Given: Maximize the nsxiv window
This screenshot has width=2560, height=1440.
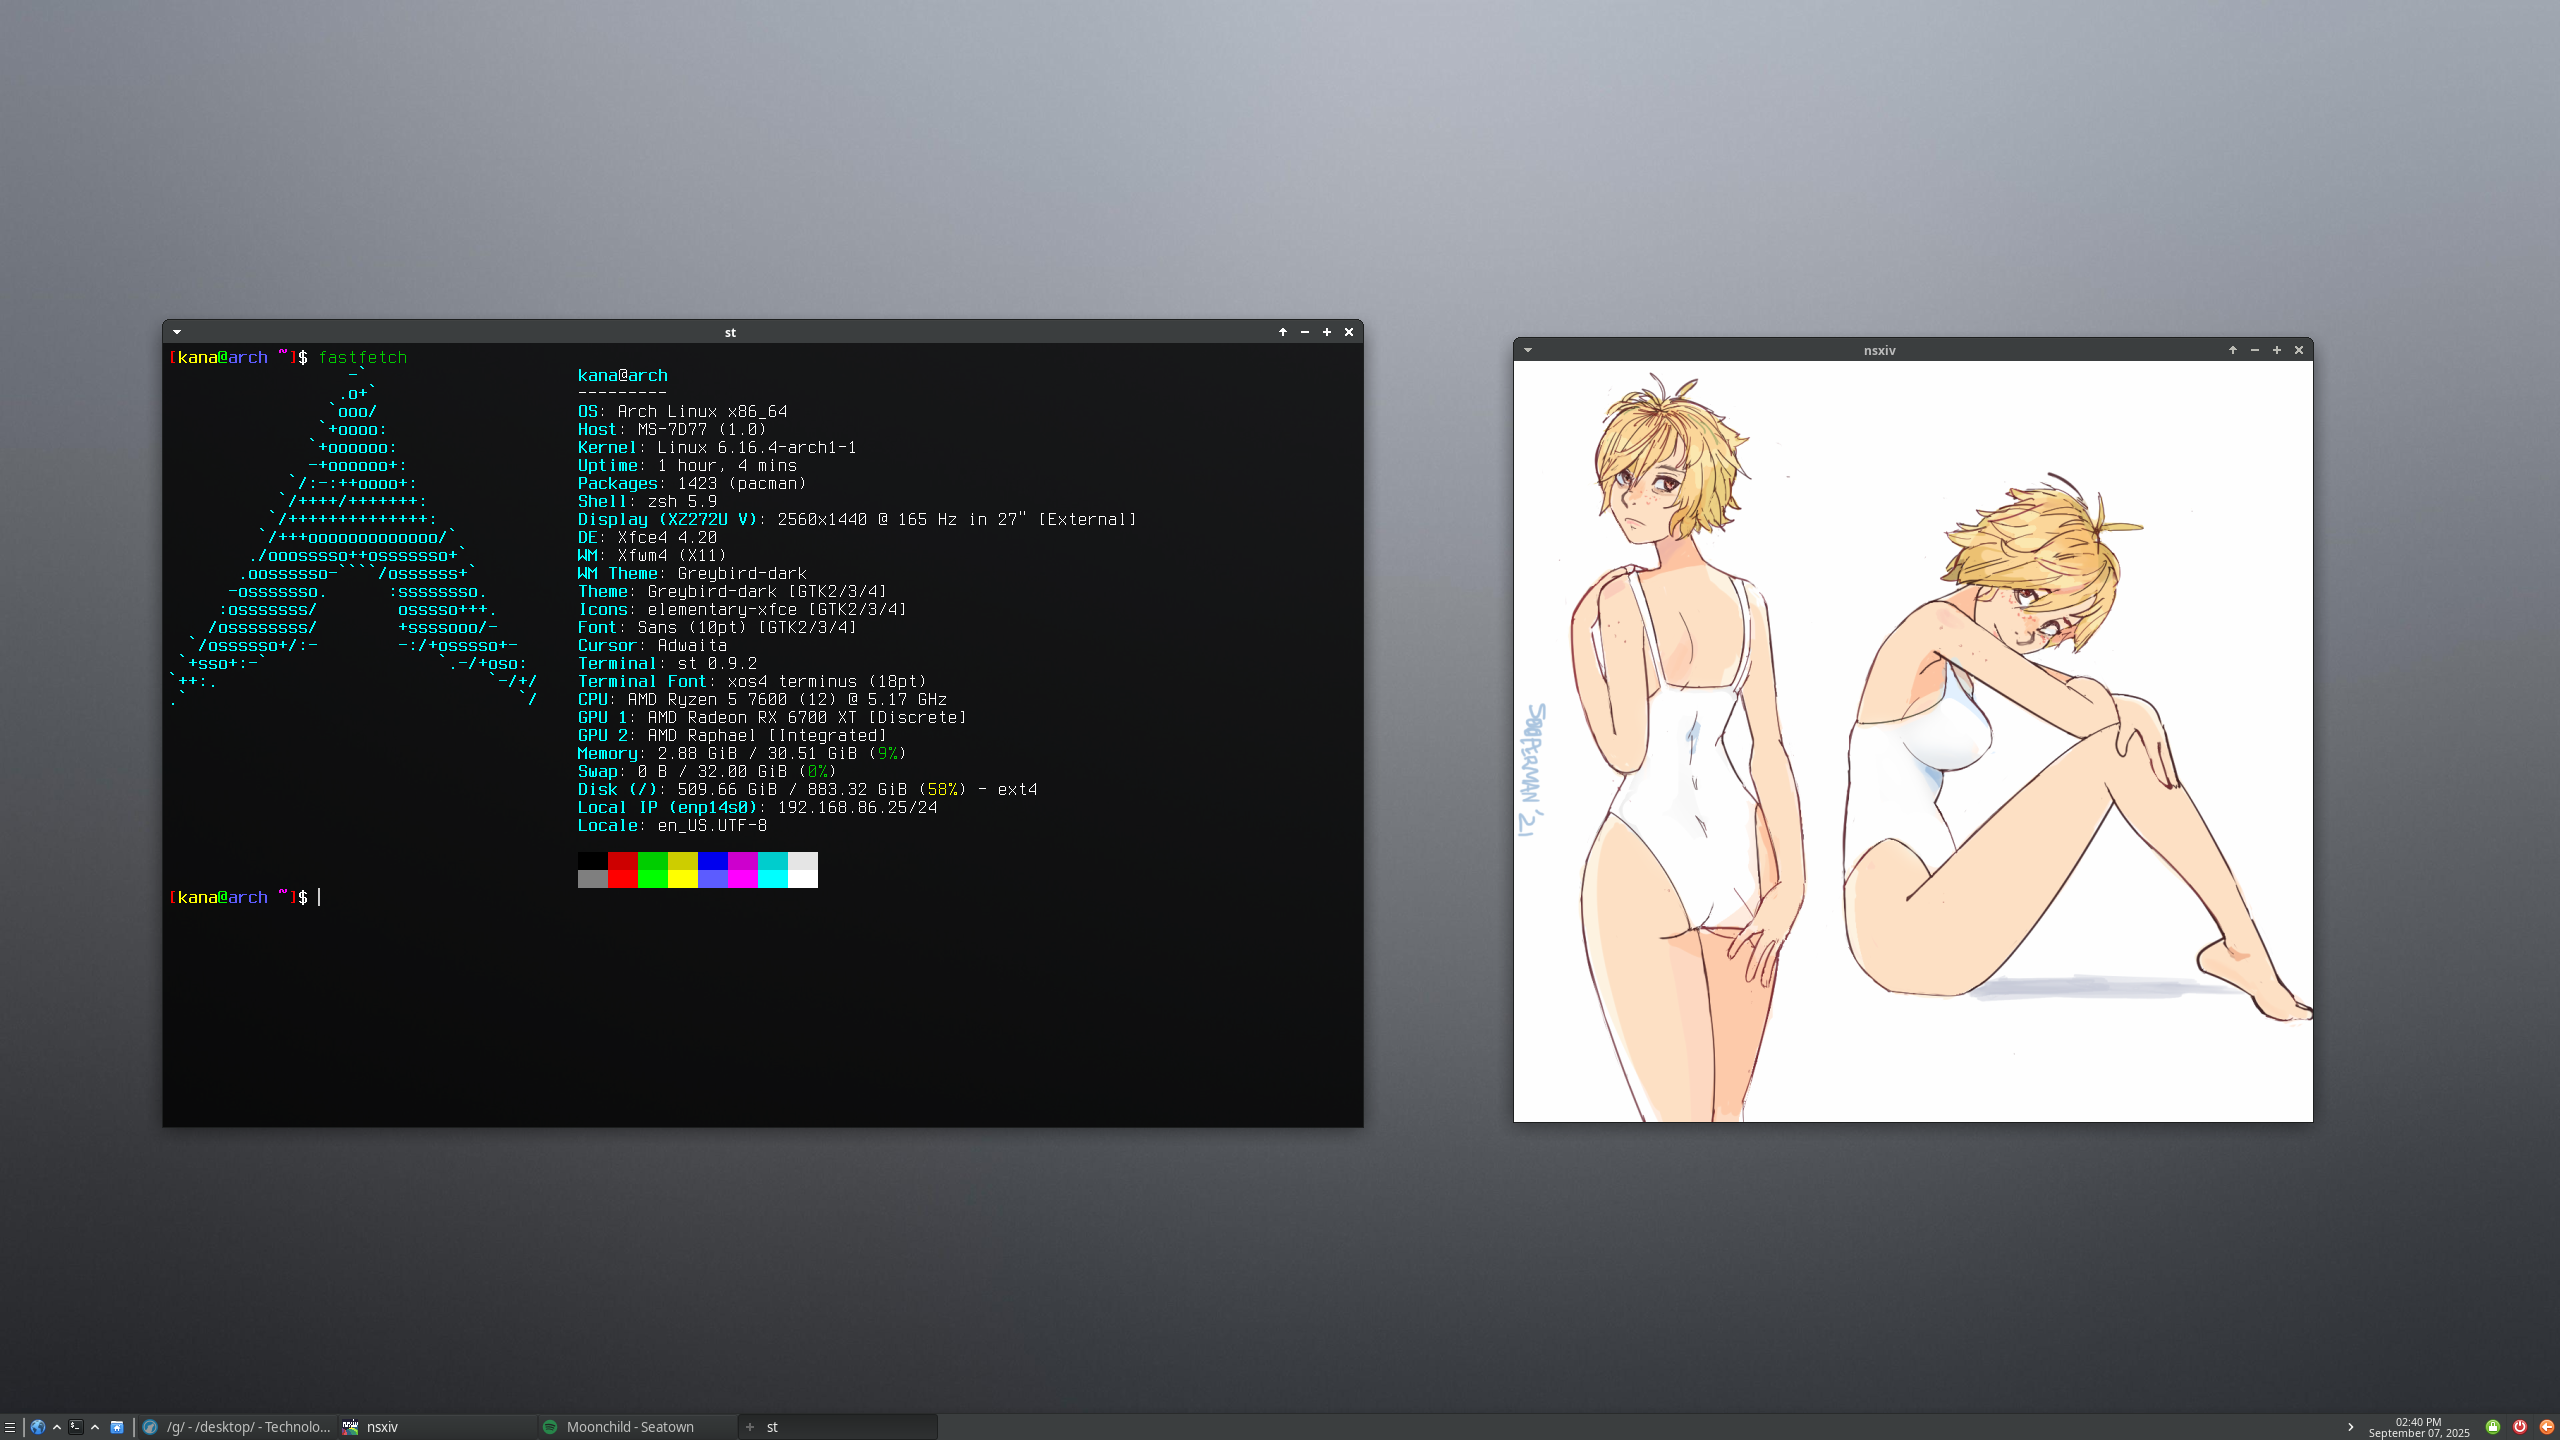Looking at the screenshot, I should [x=2277, y=350].
